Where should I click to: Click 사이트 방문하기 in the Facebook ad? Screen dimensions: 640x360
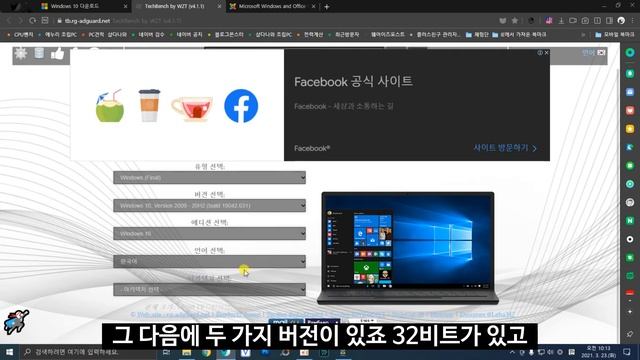tap(505, 148)
